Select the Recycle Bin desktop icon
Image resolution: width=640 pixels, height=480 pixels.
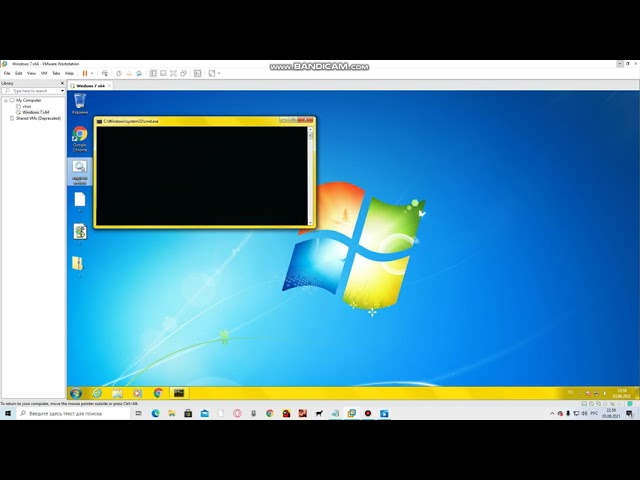pos(80,103)
